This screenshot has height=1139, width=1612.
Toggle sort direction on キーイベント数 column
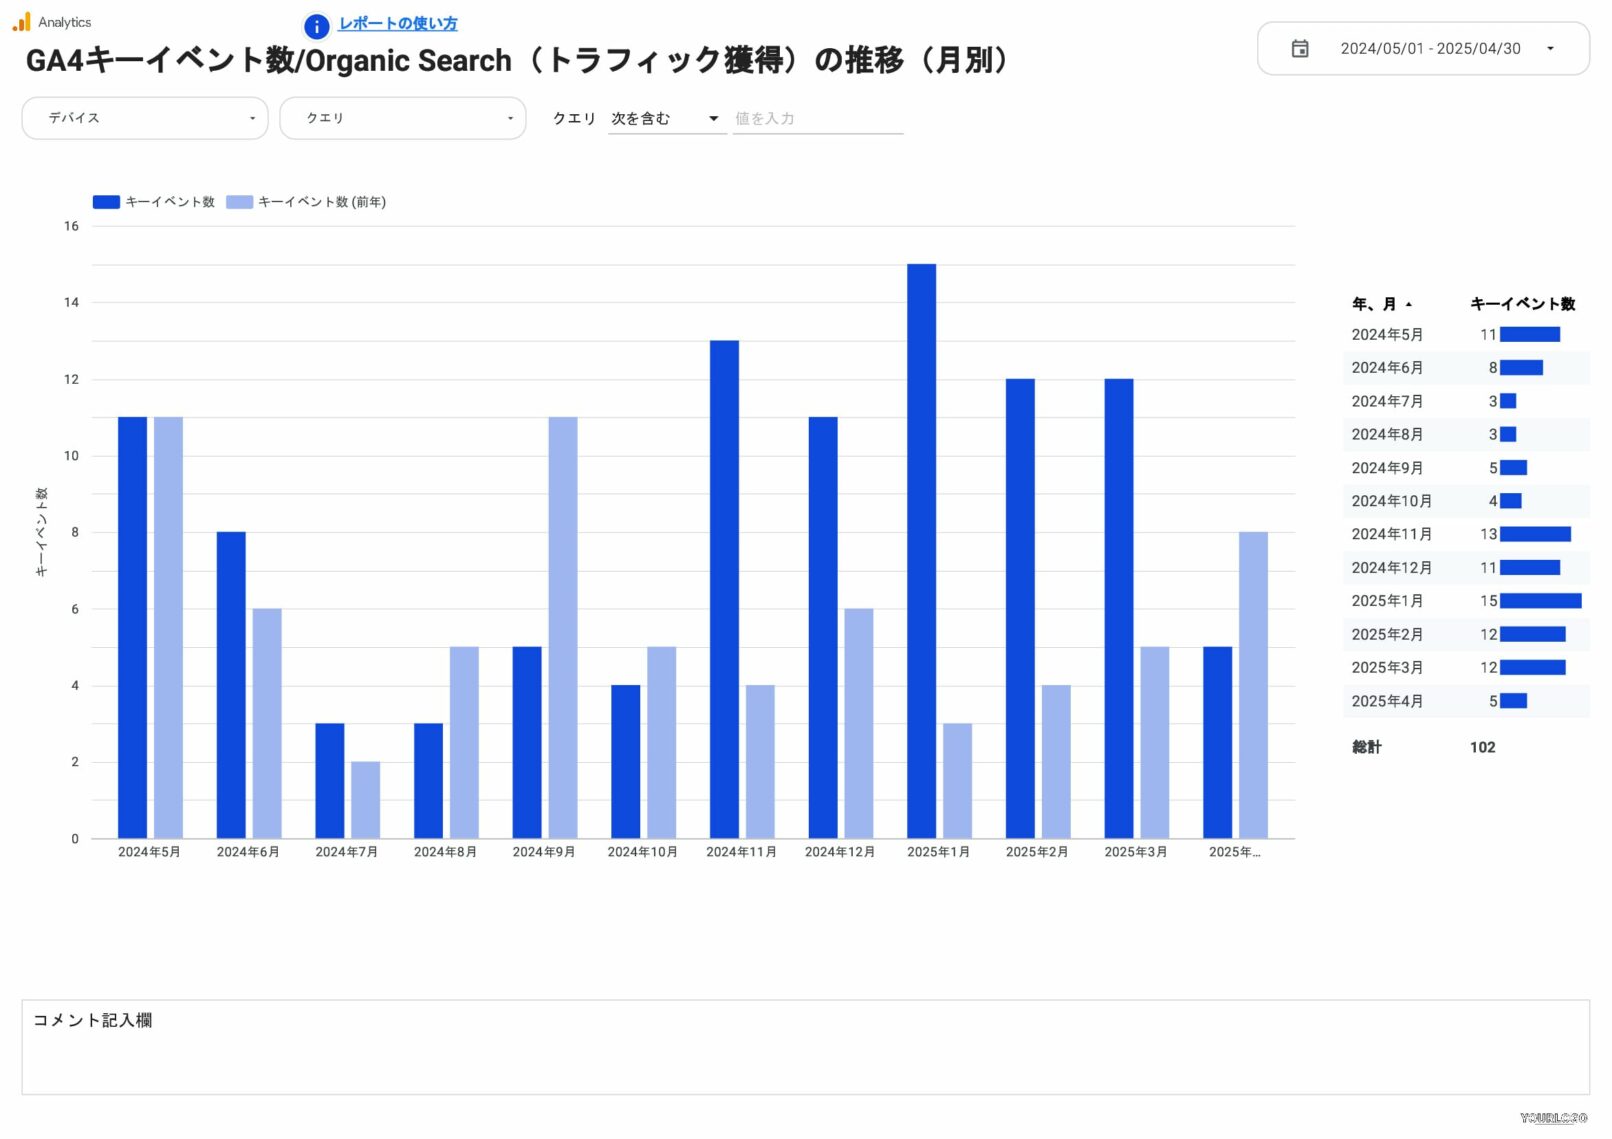point(1523,303)
